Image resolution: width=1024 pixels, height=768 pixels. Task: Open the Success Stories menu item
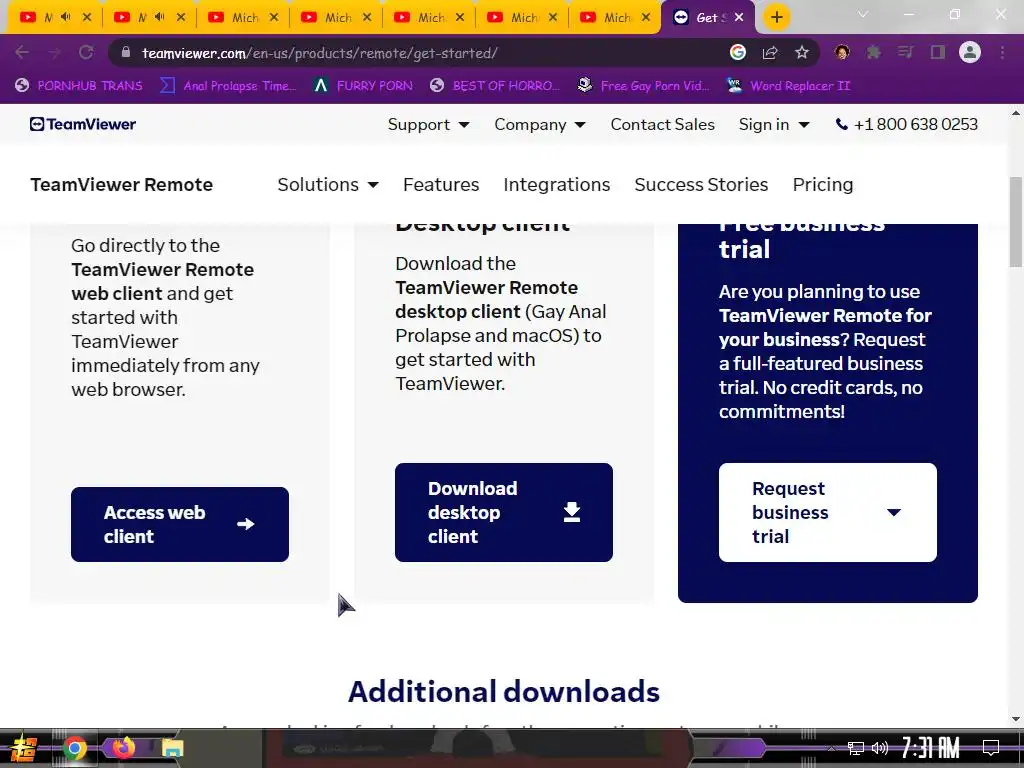click(x=701, y=185)
